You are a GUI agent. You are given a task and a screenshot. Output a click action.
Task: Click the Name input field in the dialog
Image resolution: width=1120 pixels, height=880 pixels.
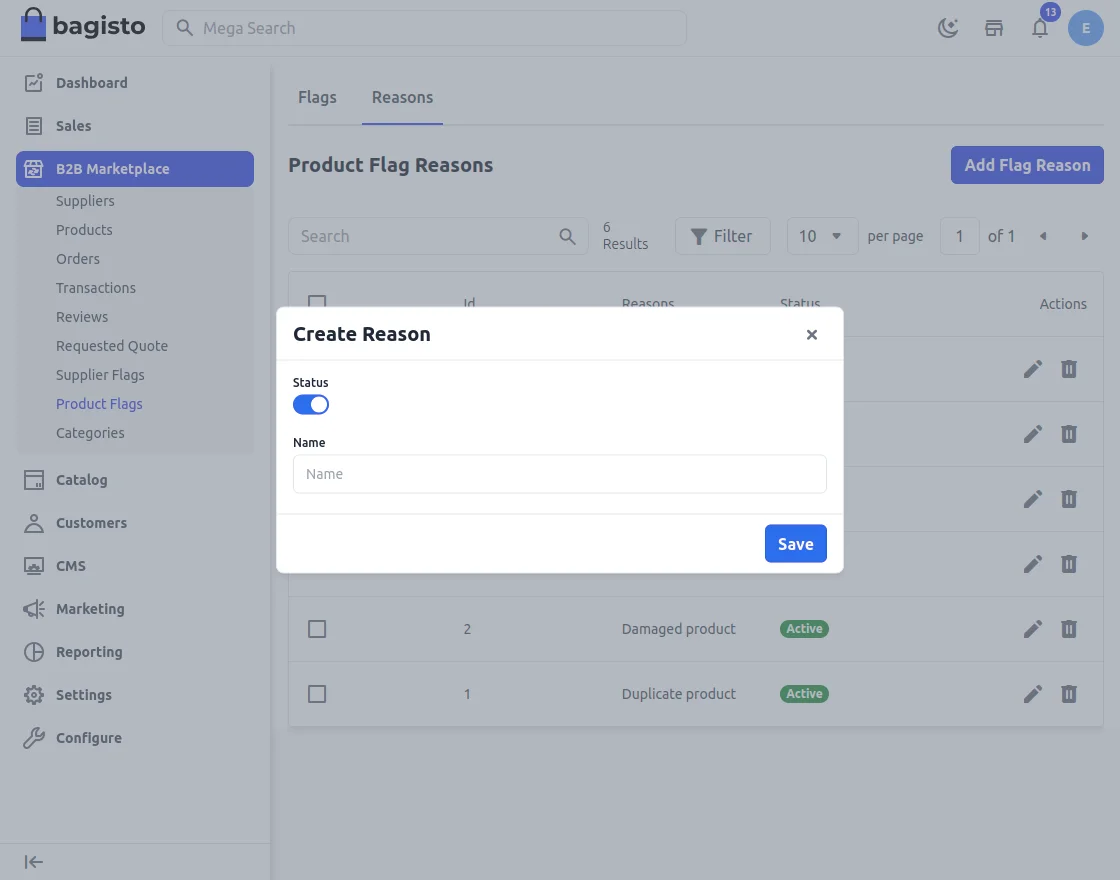tap(559, 473)
